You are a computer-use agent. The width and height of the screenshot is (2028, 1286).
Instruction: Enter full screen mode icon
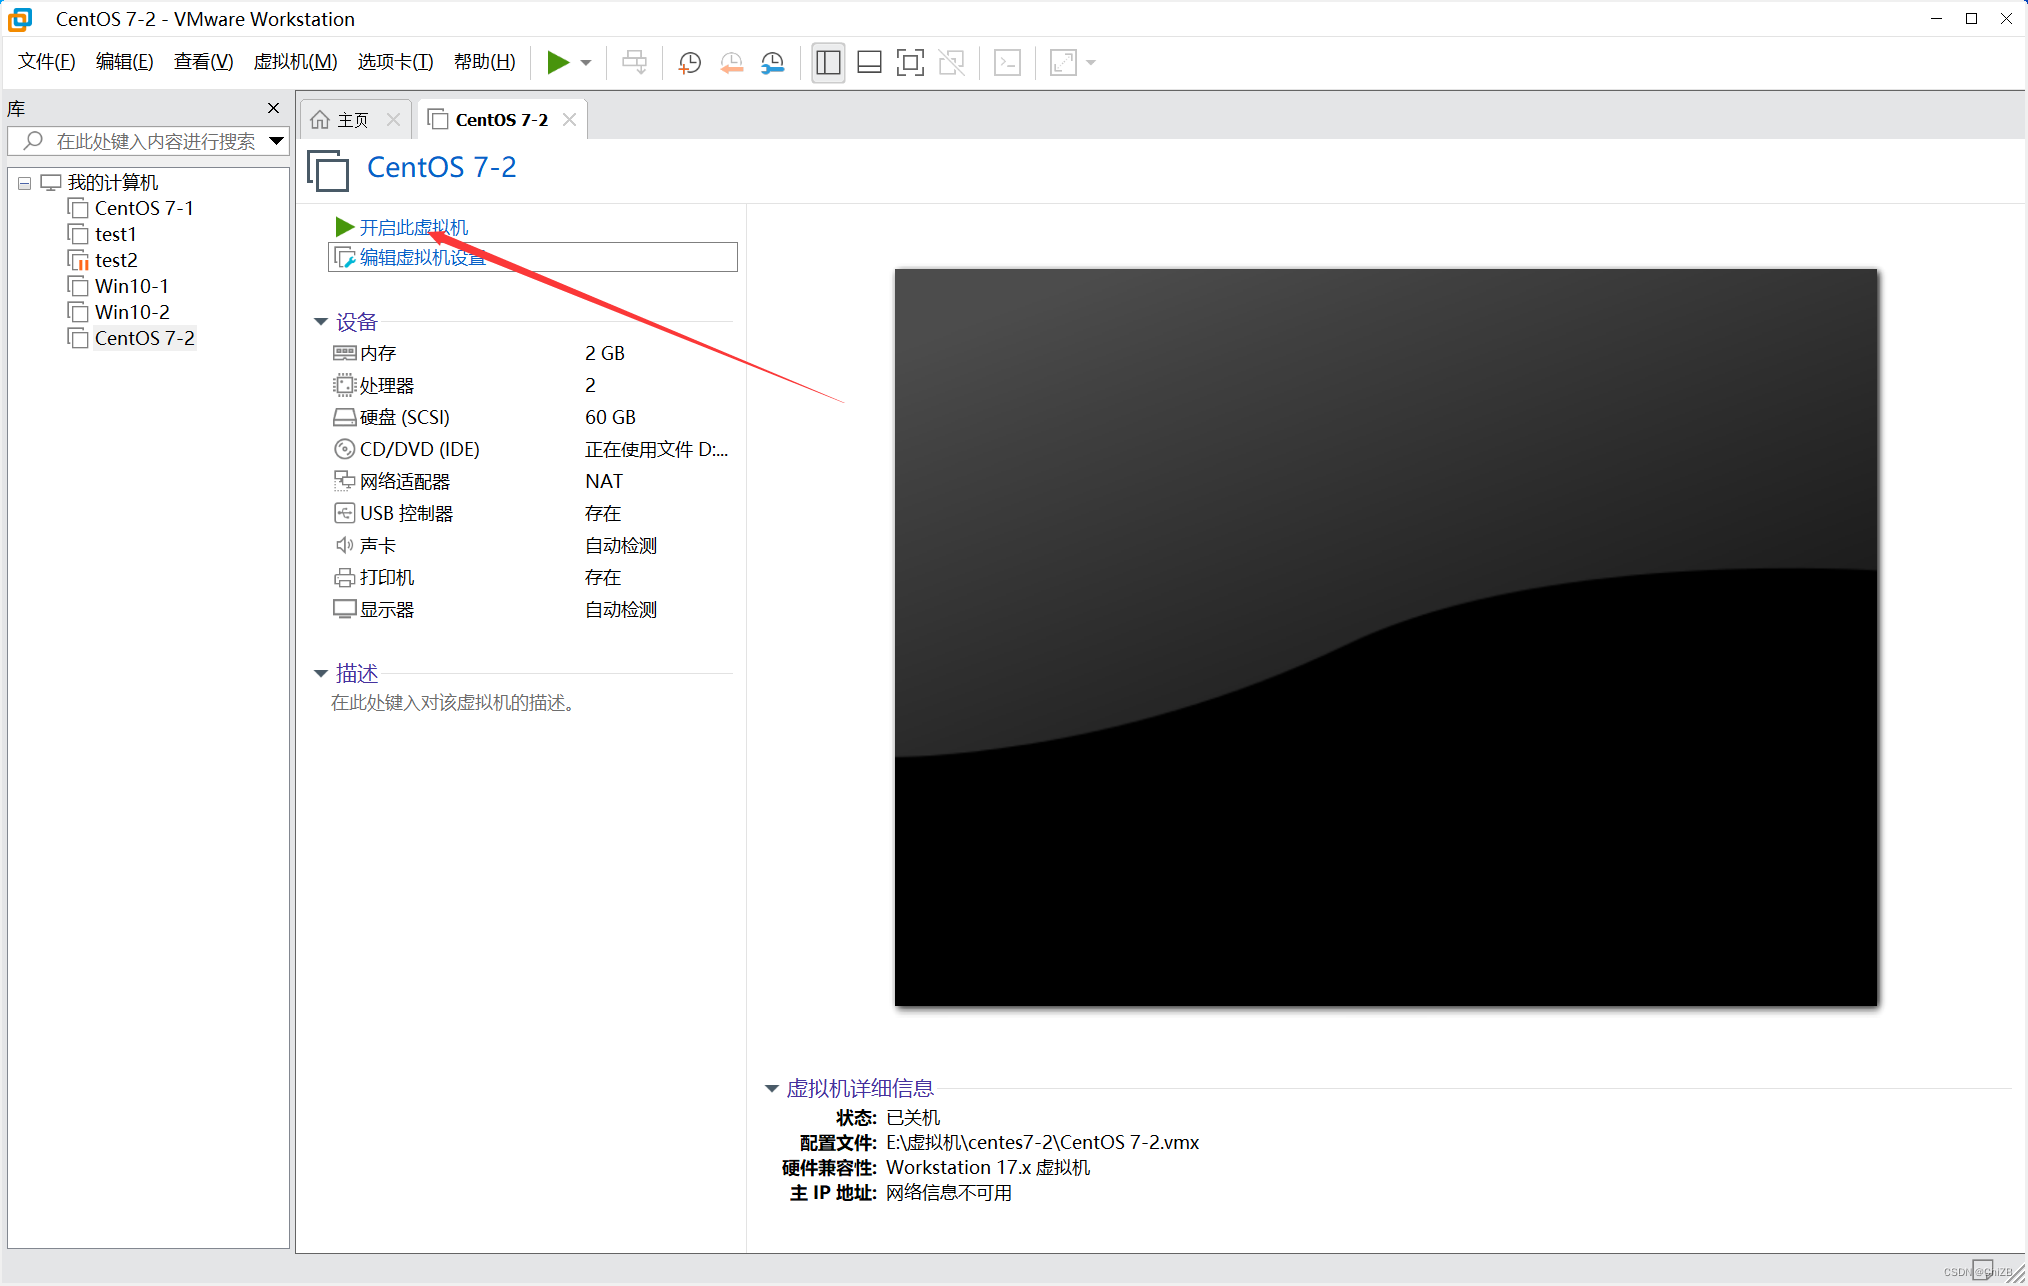pyautogui.click(x=910, y=62)
